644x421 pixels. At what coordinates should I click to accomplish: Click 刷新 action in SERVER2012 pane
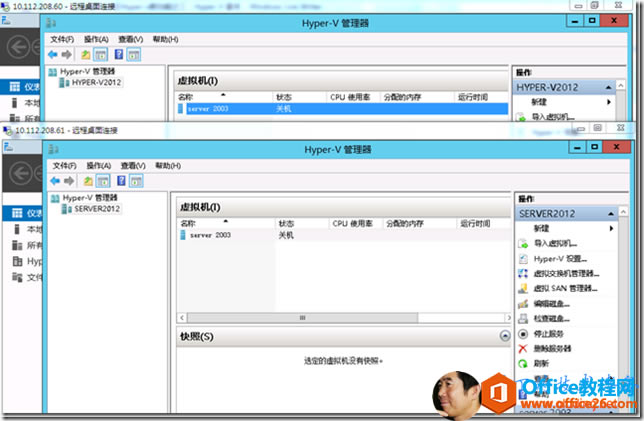coord(534,363)
